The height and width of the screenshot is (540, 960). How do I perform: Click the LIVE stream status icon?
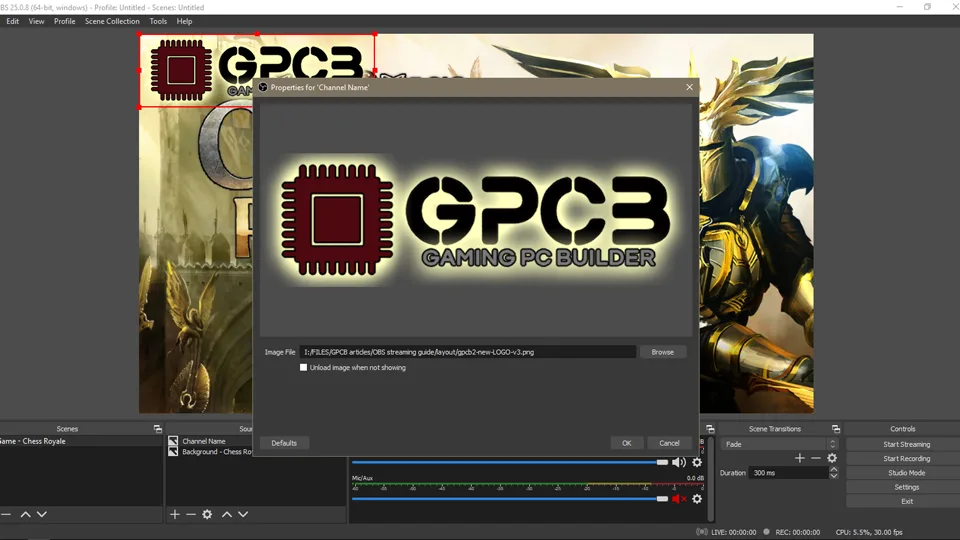pos(702,532)
